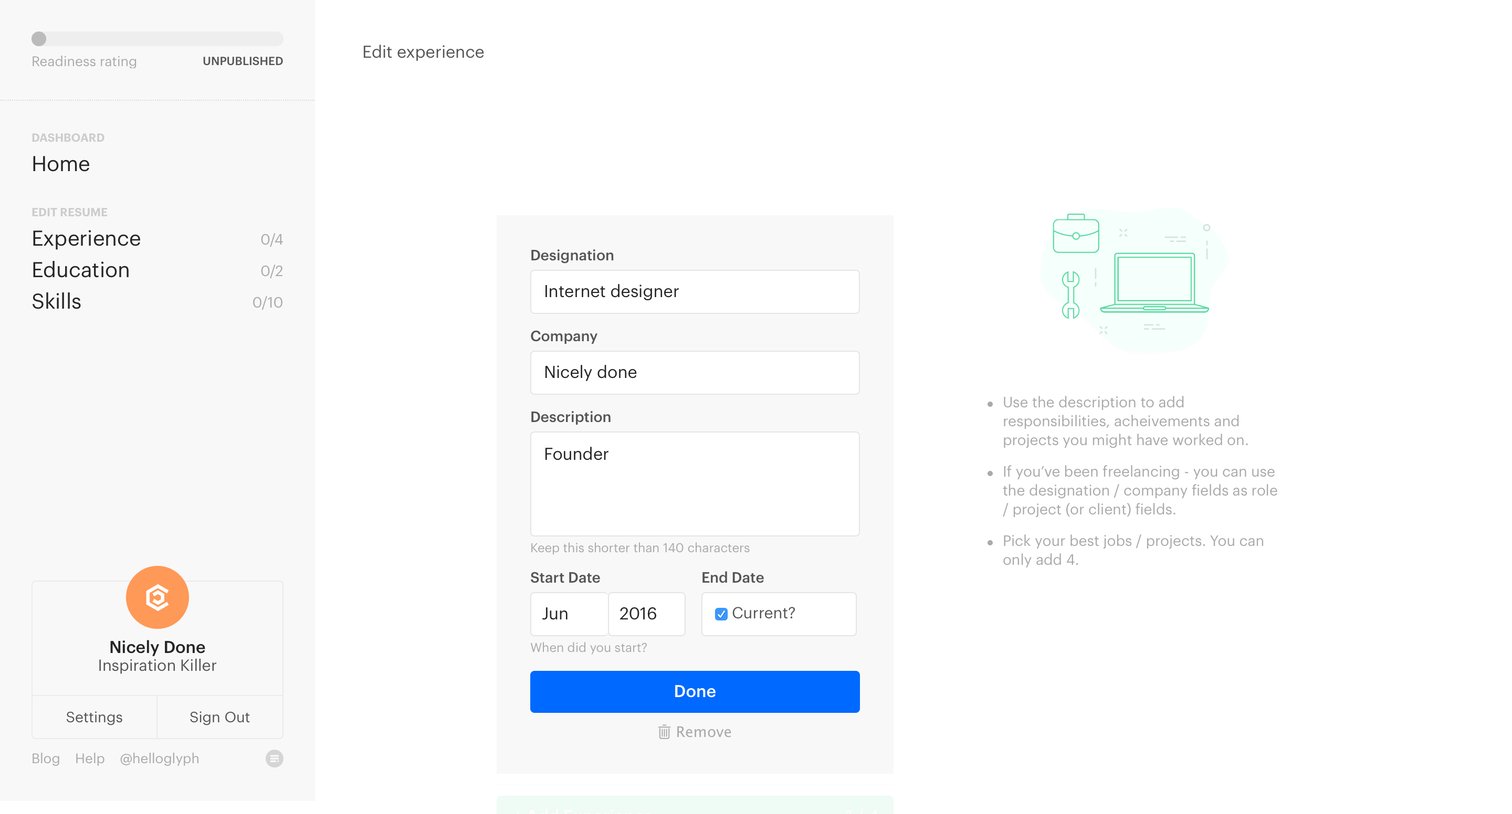The width and height of the screenshot is (1512, 814).
Task: Go to Home in the dashboard
Action: pyautogui.click(x=61, y=164)
